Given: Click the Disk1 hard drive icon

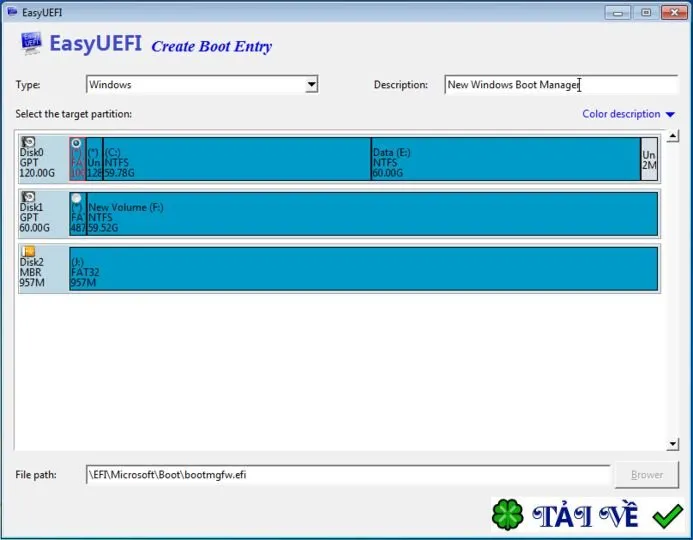Looking at the screenshot, I should pos(28,197).
